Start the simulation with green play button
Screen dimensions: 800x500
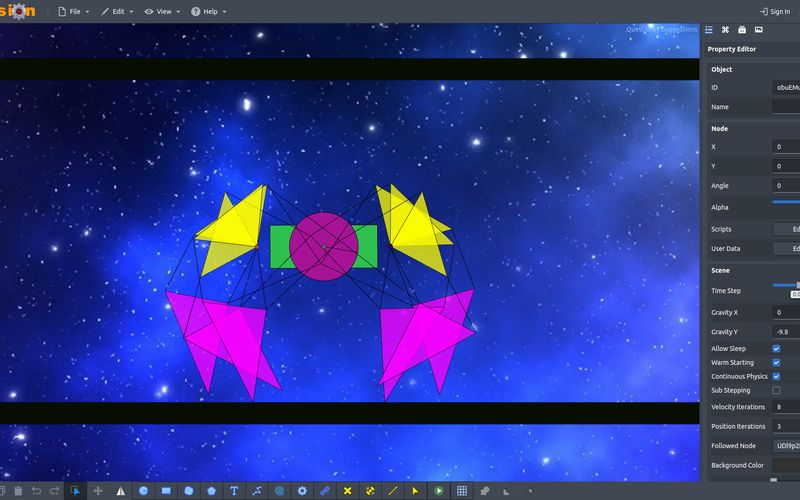click(438, 491)
